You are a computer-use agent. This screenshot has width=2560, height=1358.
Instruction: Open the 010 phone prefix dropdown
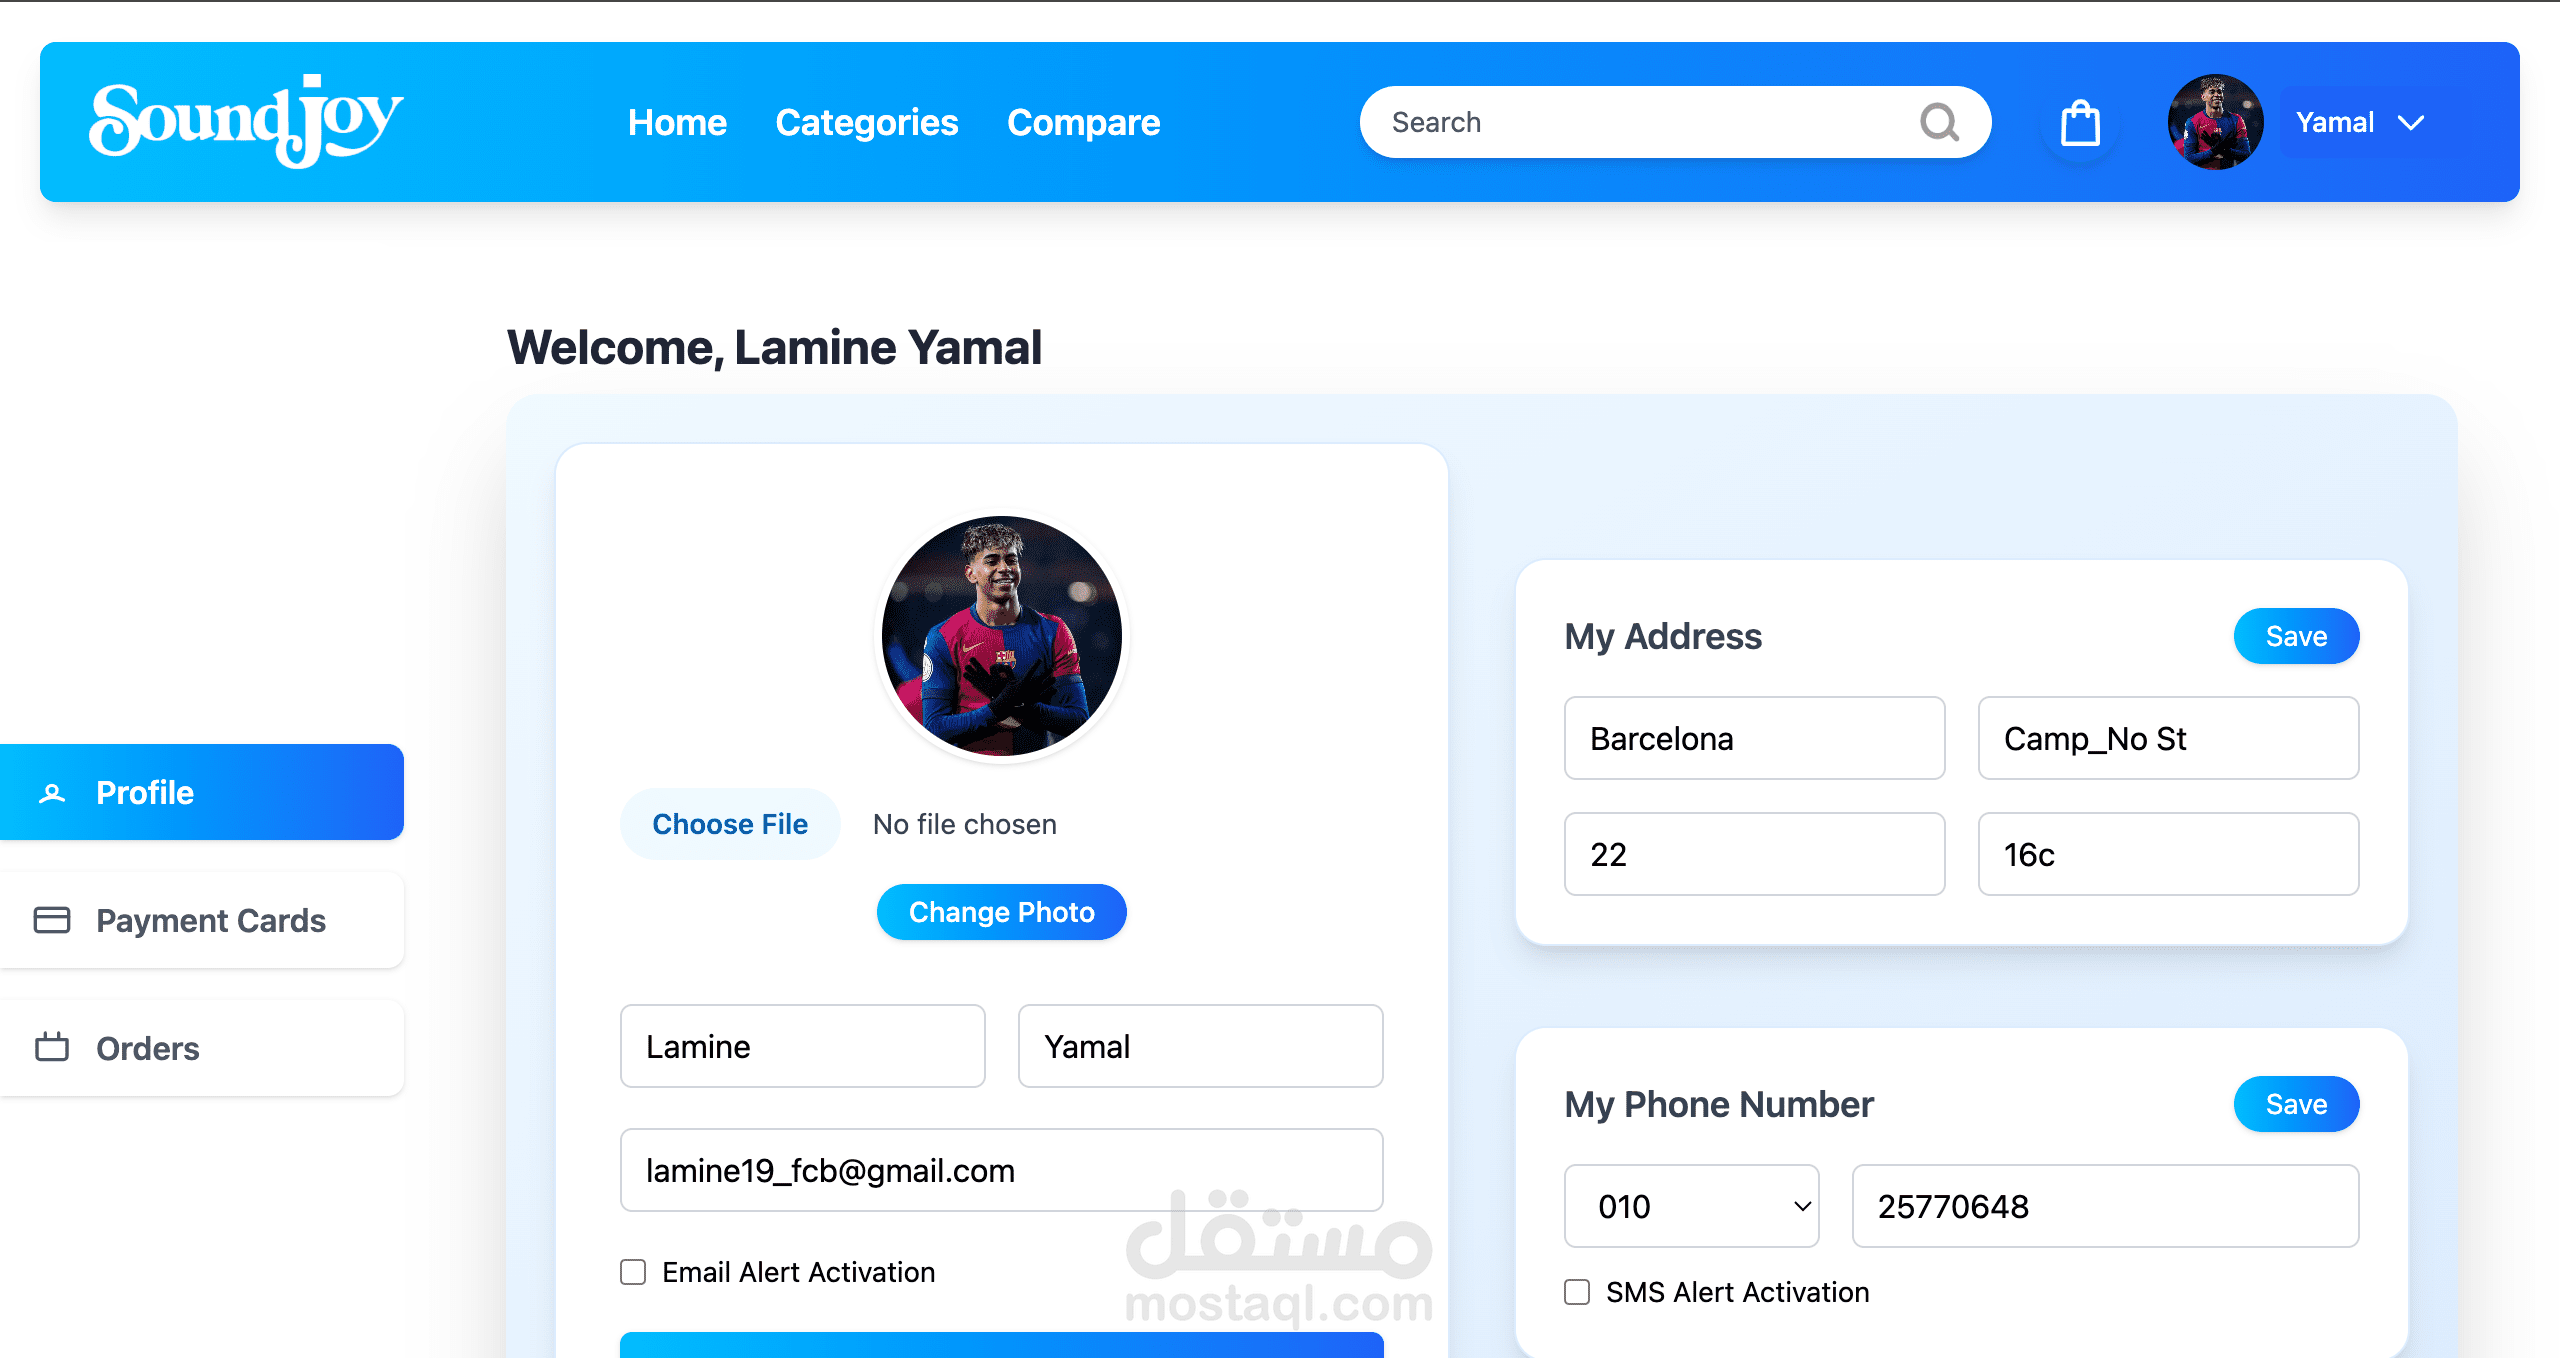[1691, 1206]
